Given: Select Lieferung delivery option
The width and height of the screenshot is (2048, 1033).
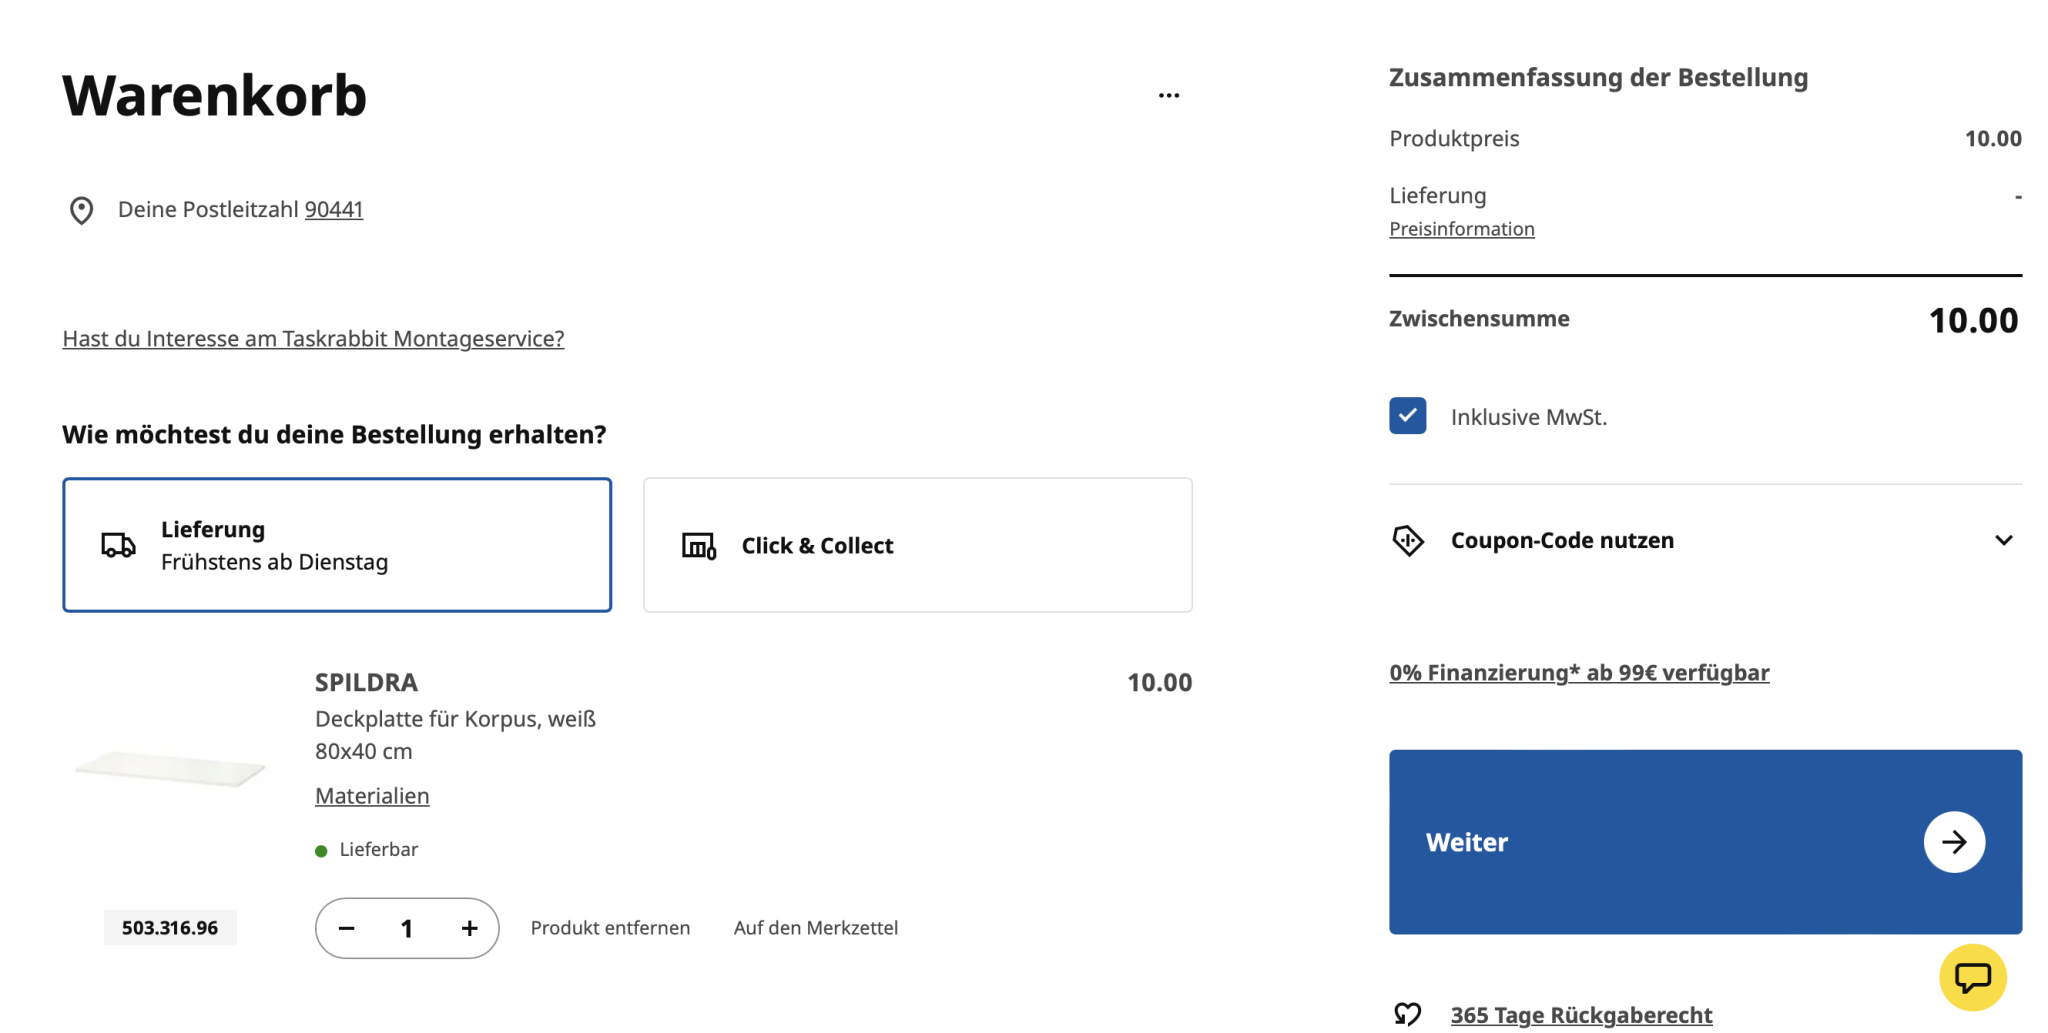Looking at the screenshot, I should pyautogui.click(x=337, y=545).
